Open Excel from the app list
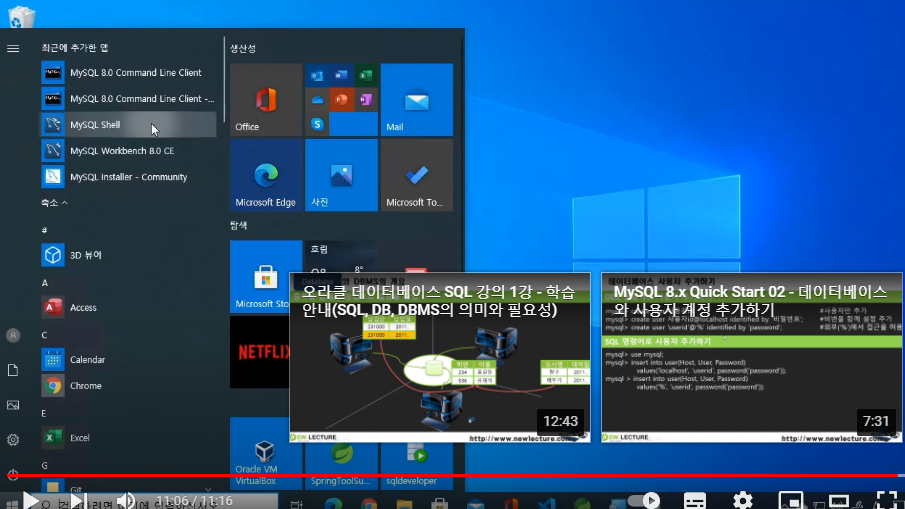 point(128,438)
